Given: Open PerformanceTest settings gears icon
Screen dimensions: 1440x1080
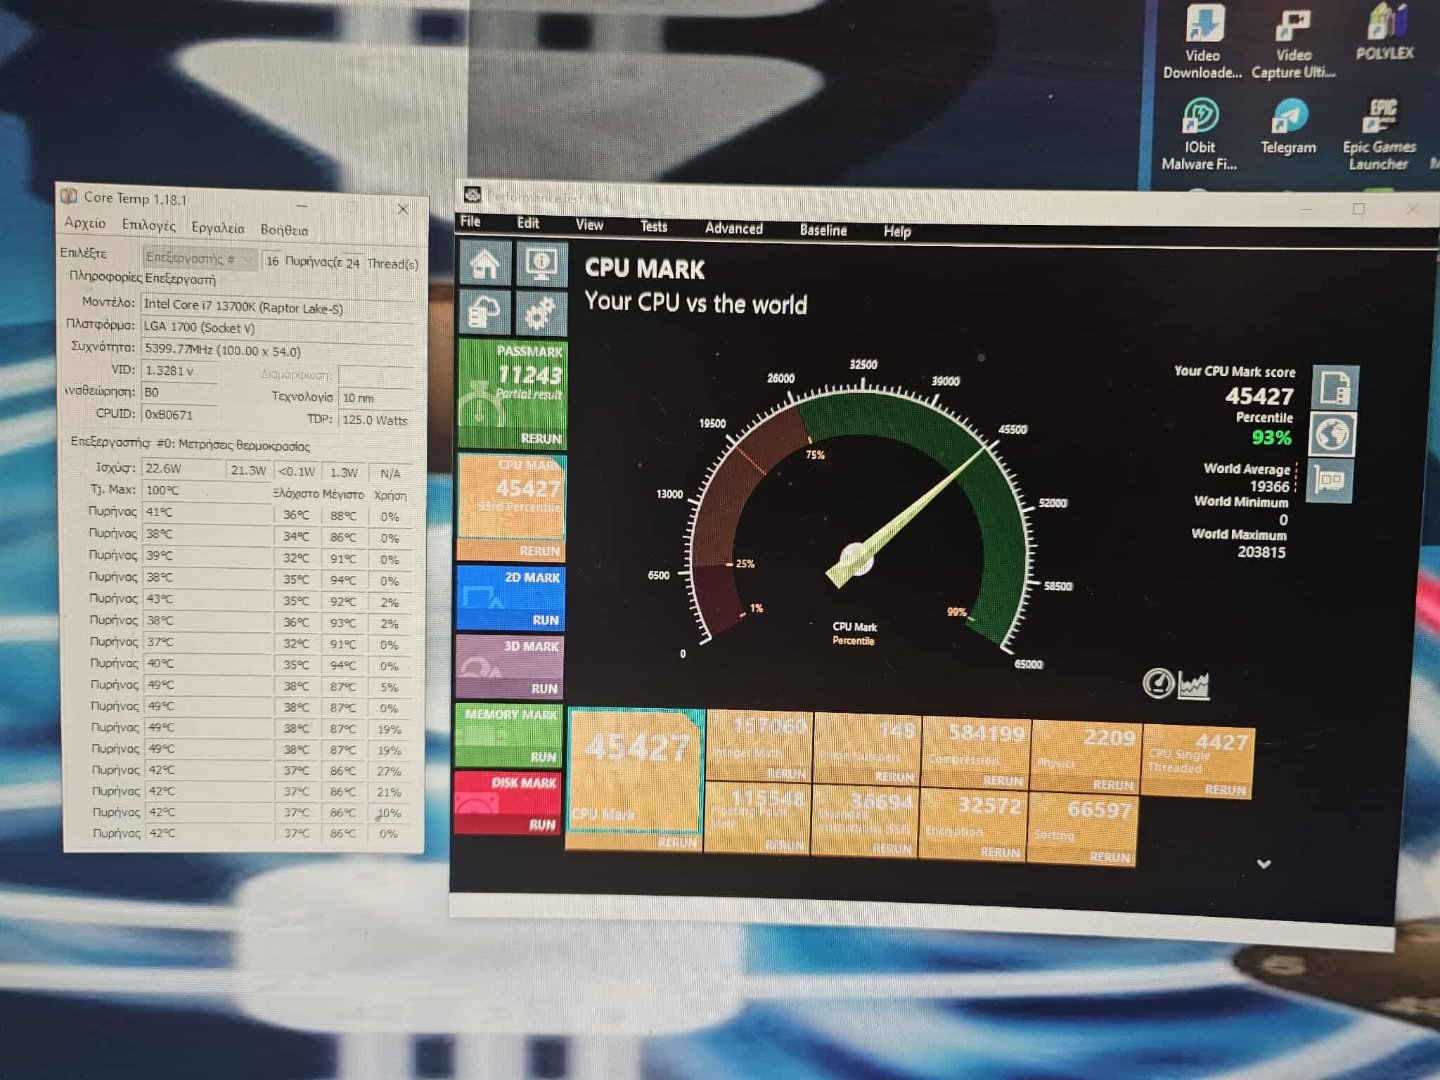Looking at the screenshot, I should click(x=541, y=313).
